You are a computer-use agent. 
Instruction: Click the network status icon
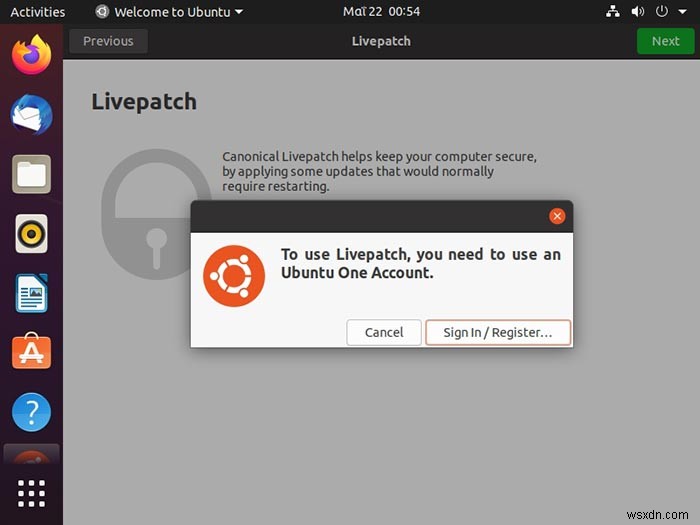(612, 12)
